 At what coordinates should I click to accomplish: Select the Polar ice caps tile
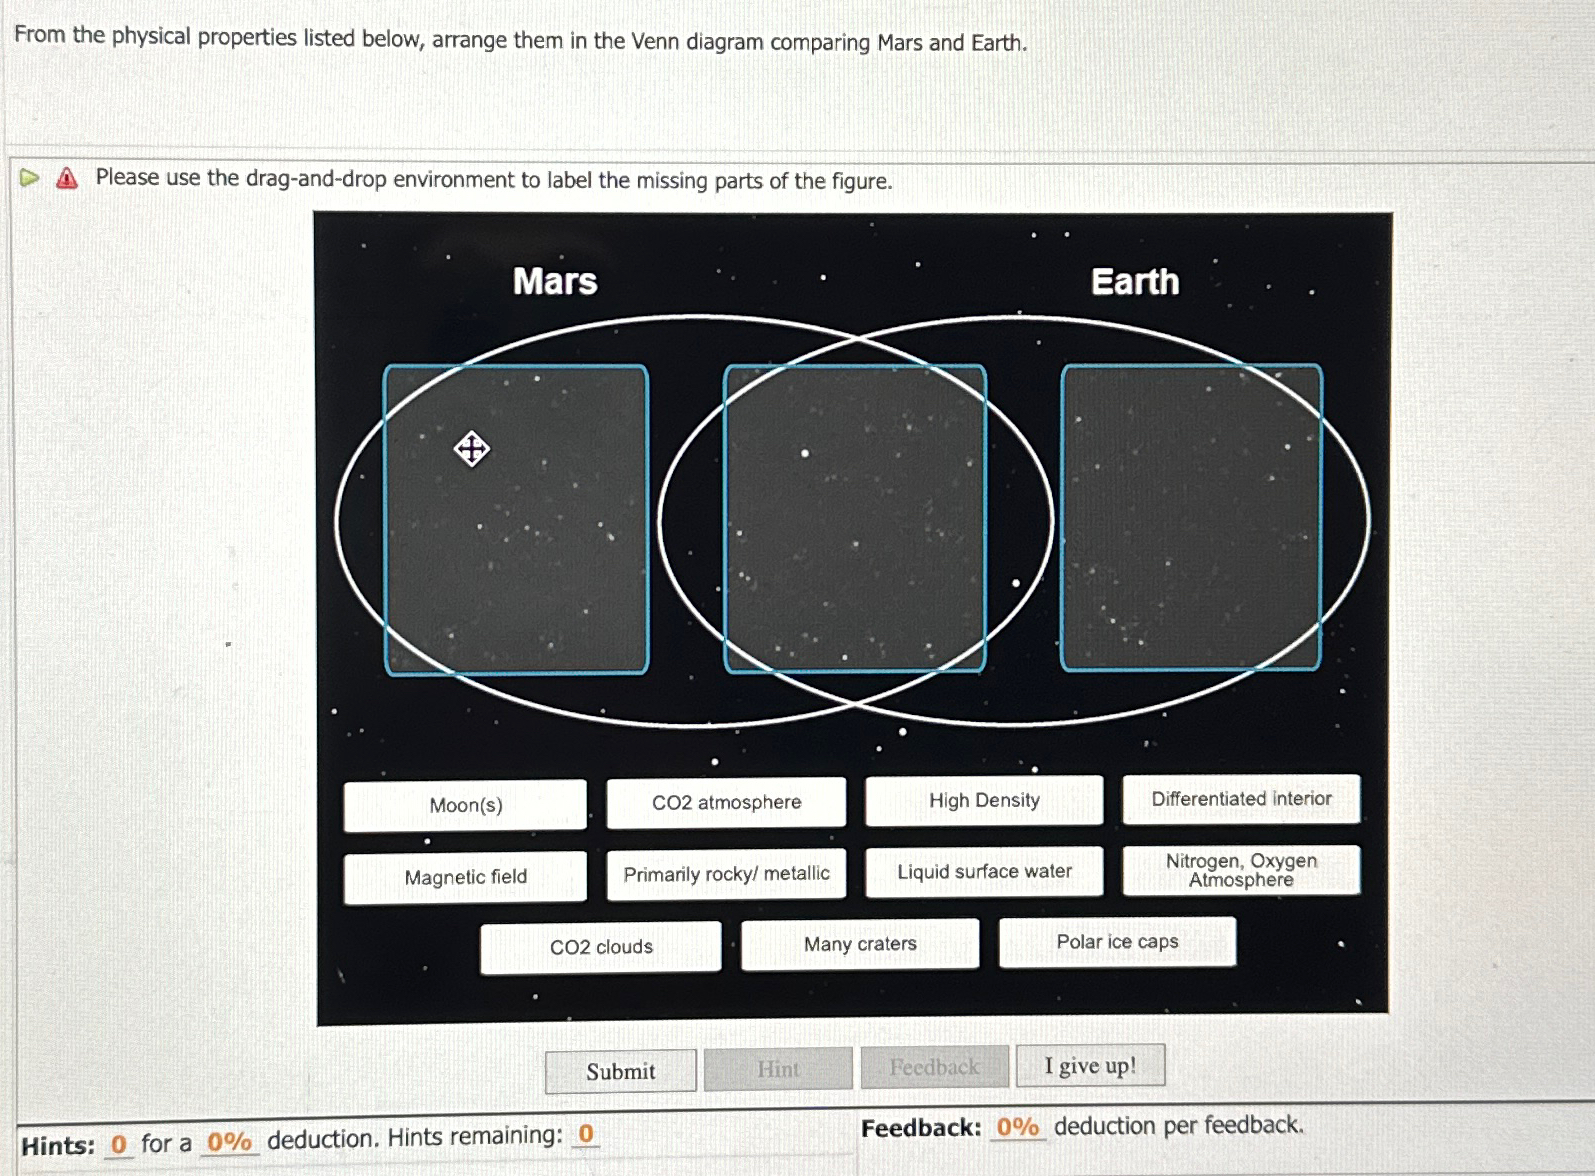(1117, 942)
